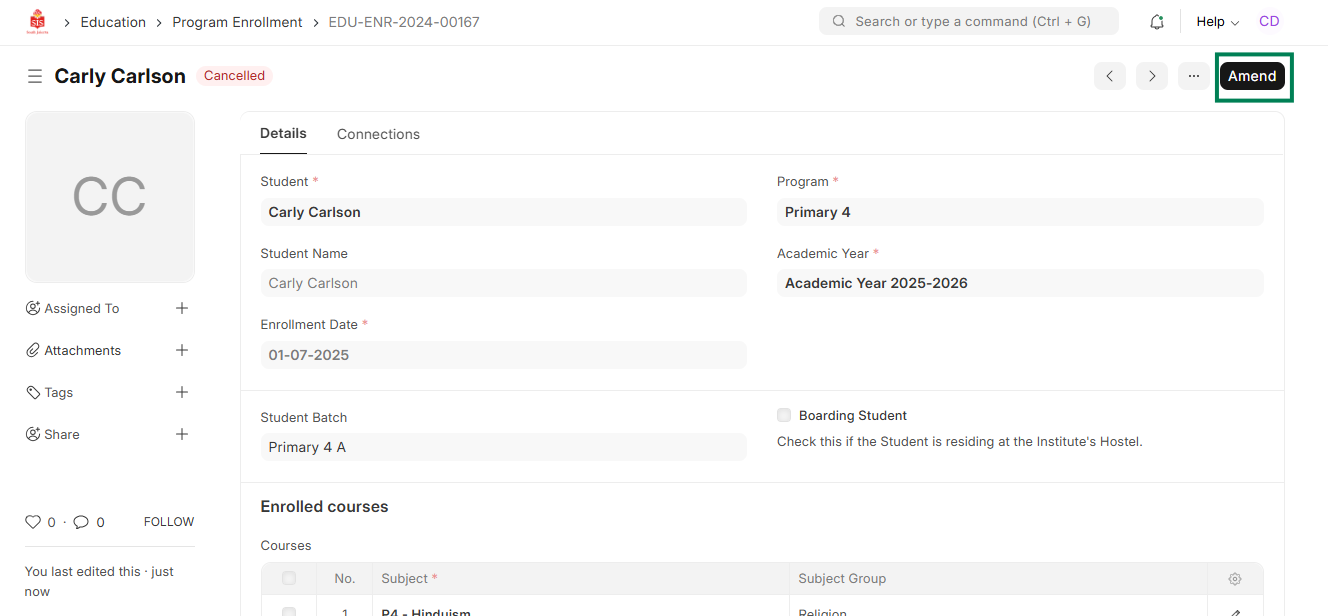
Task: Select the Details tab
Action: [x=283, y=133]
